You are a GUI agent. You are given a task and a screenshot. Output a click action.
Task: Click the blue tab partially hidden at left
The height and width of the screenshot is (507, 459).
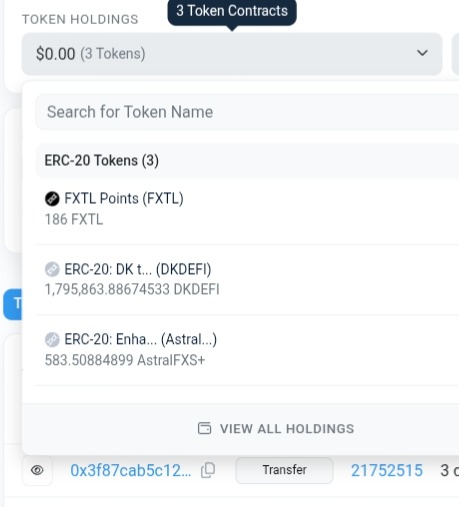coord(13,304)
